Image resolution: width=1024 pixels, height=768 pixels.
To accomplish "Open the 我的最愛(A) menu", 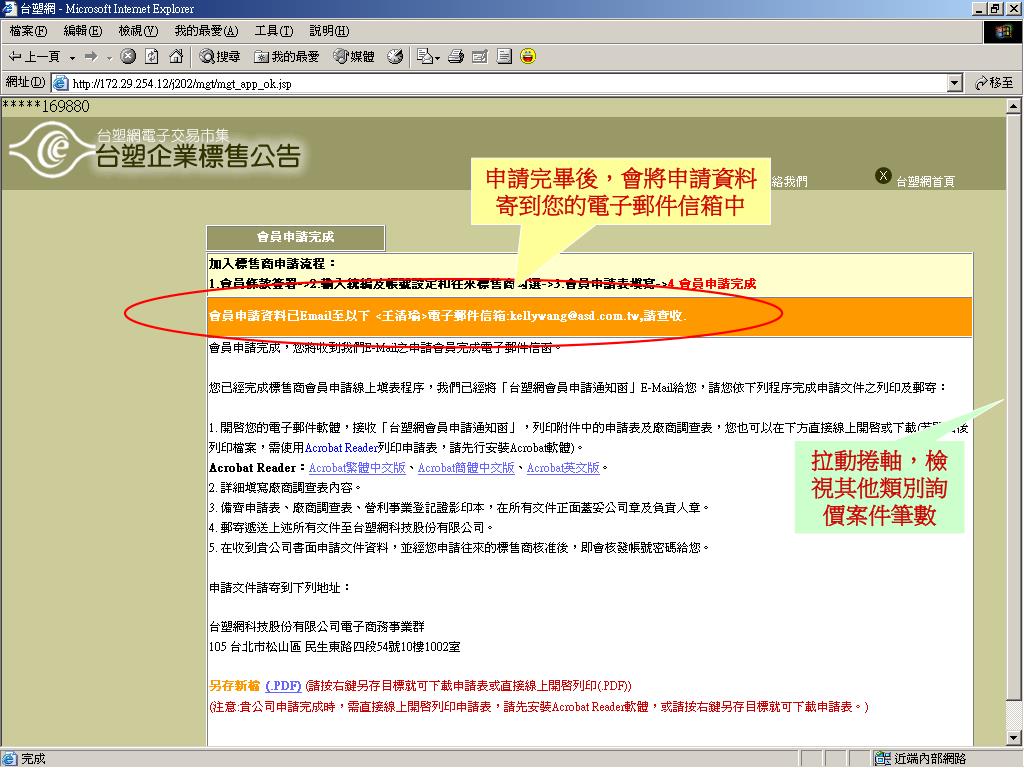I will [206, 31].
